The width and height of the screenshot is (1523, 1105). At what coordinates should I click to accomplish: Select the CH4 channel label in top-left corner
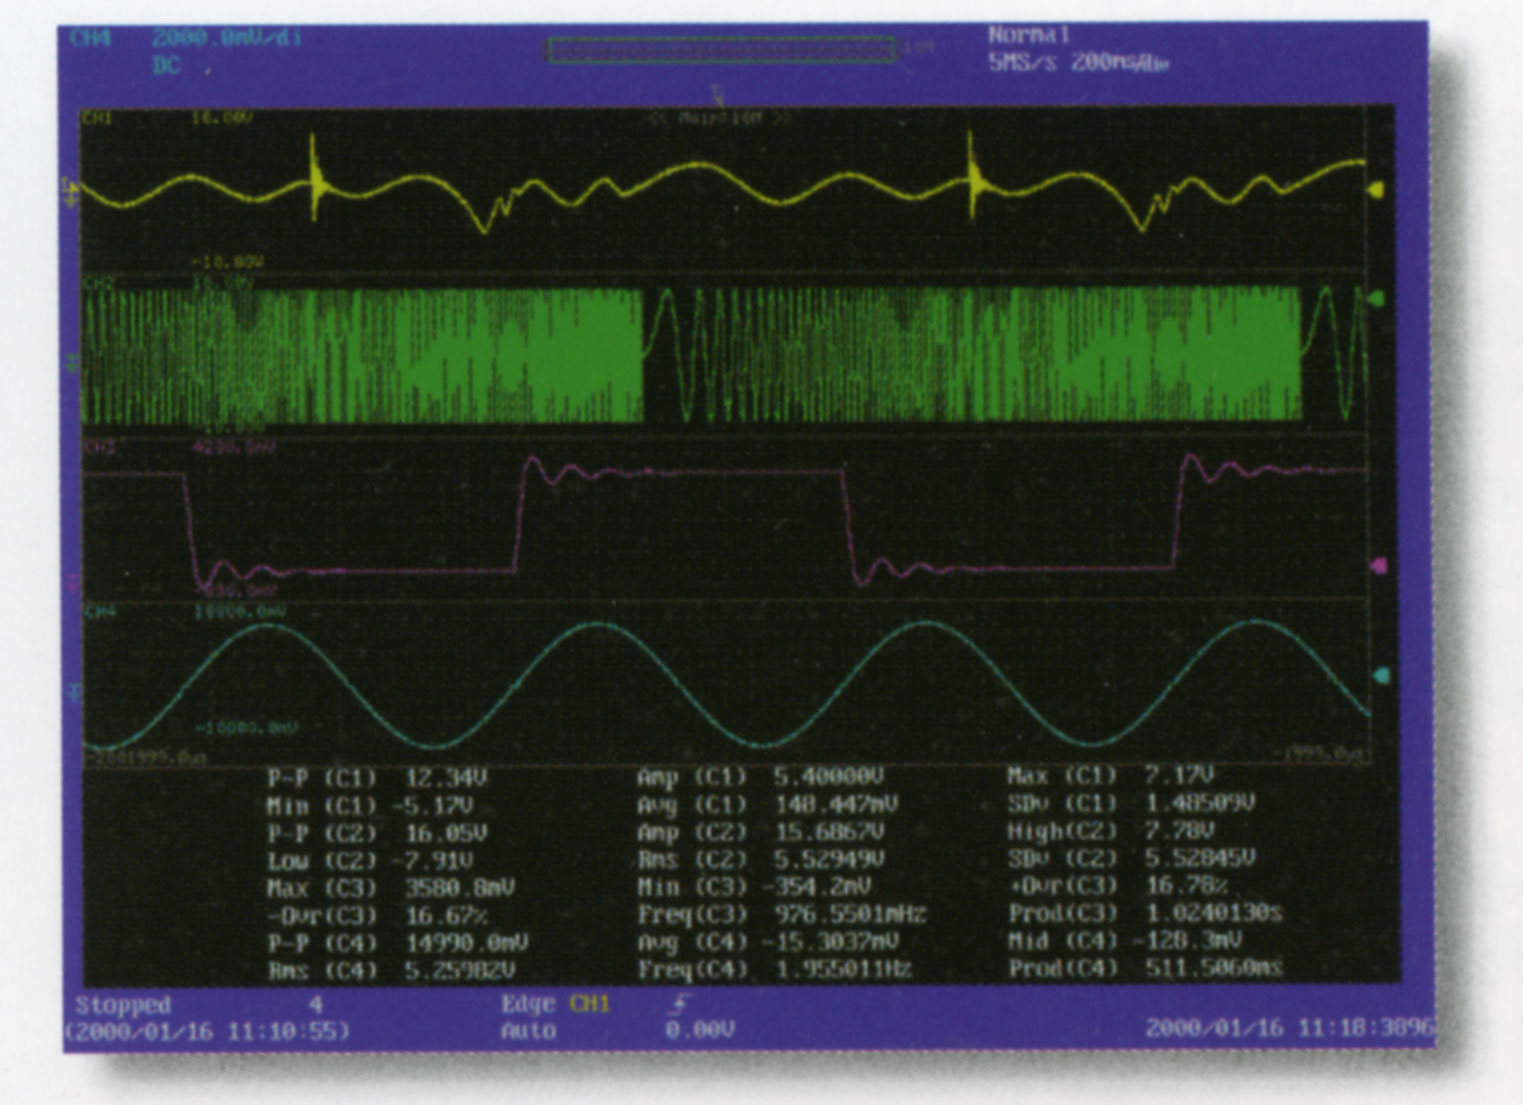92,39
